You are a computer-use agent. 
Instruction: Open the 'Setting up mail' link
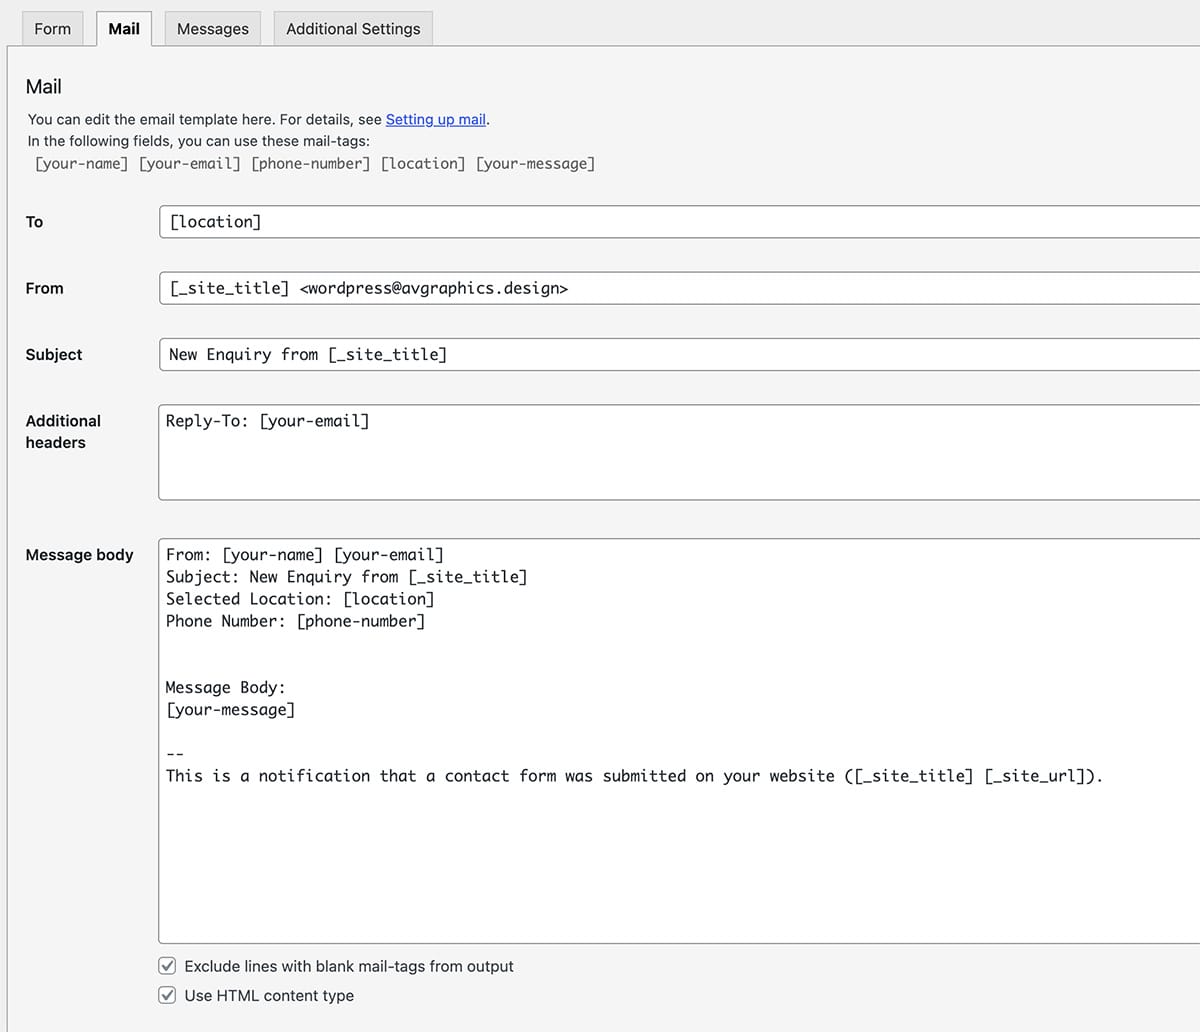pyautogui.click(x=435, y=119)
